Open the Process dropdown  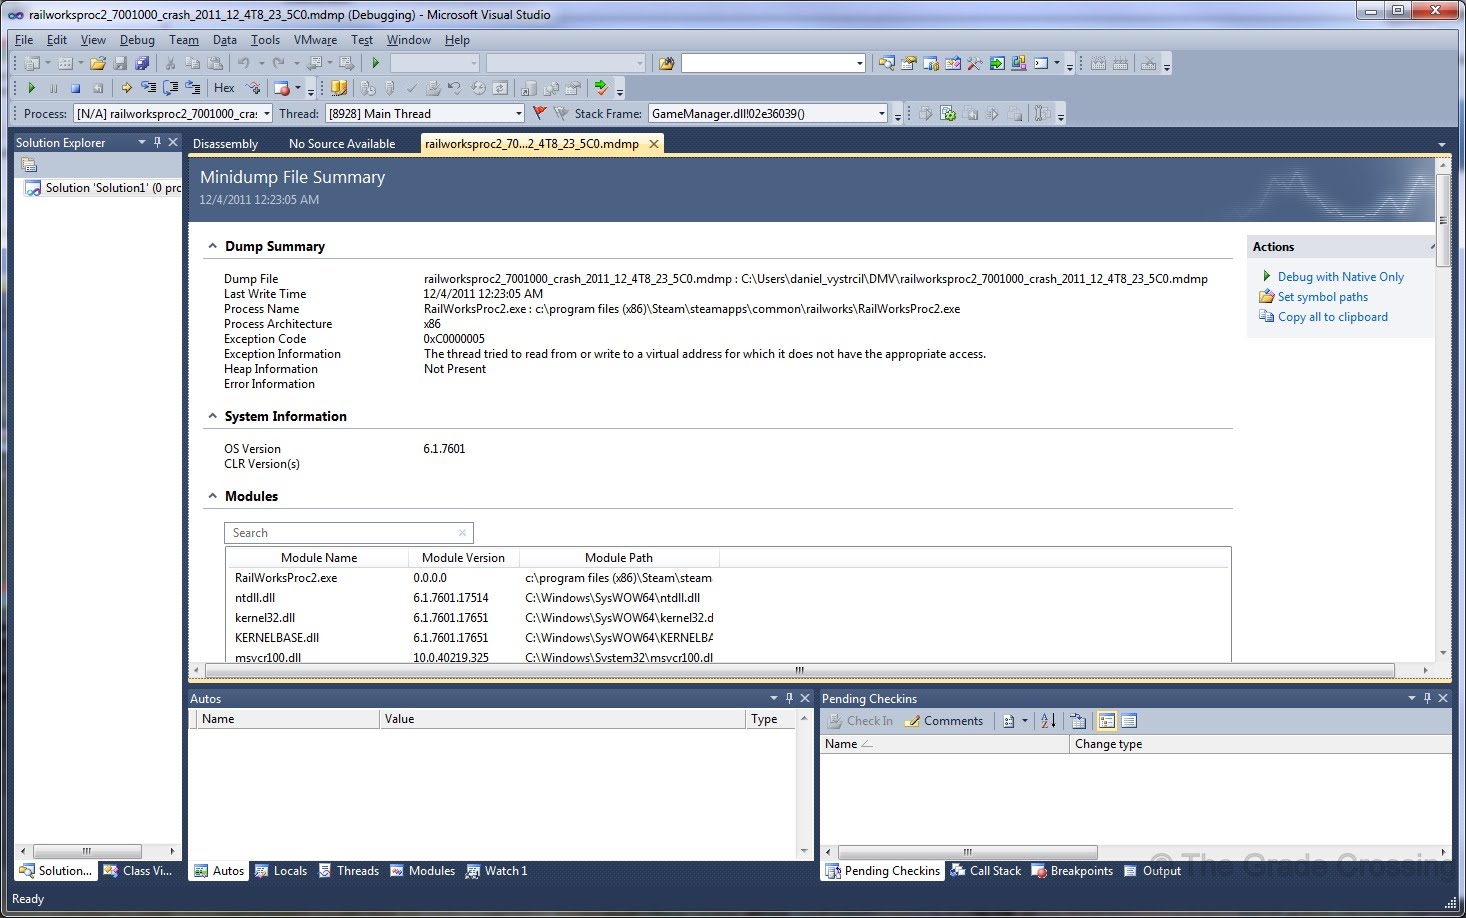tap(267, 114)
